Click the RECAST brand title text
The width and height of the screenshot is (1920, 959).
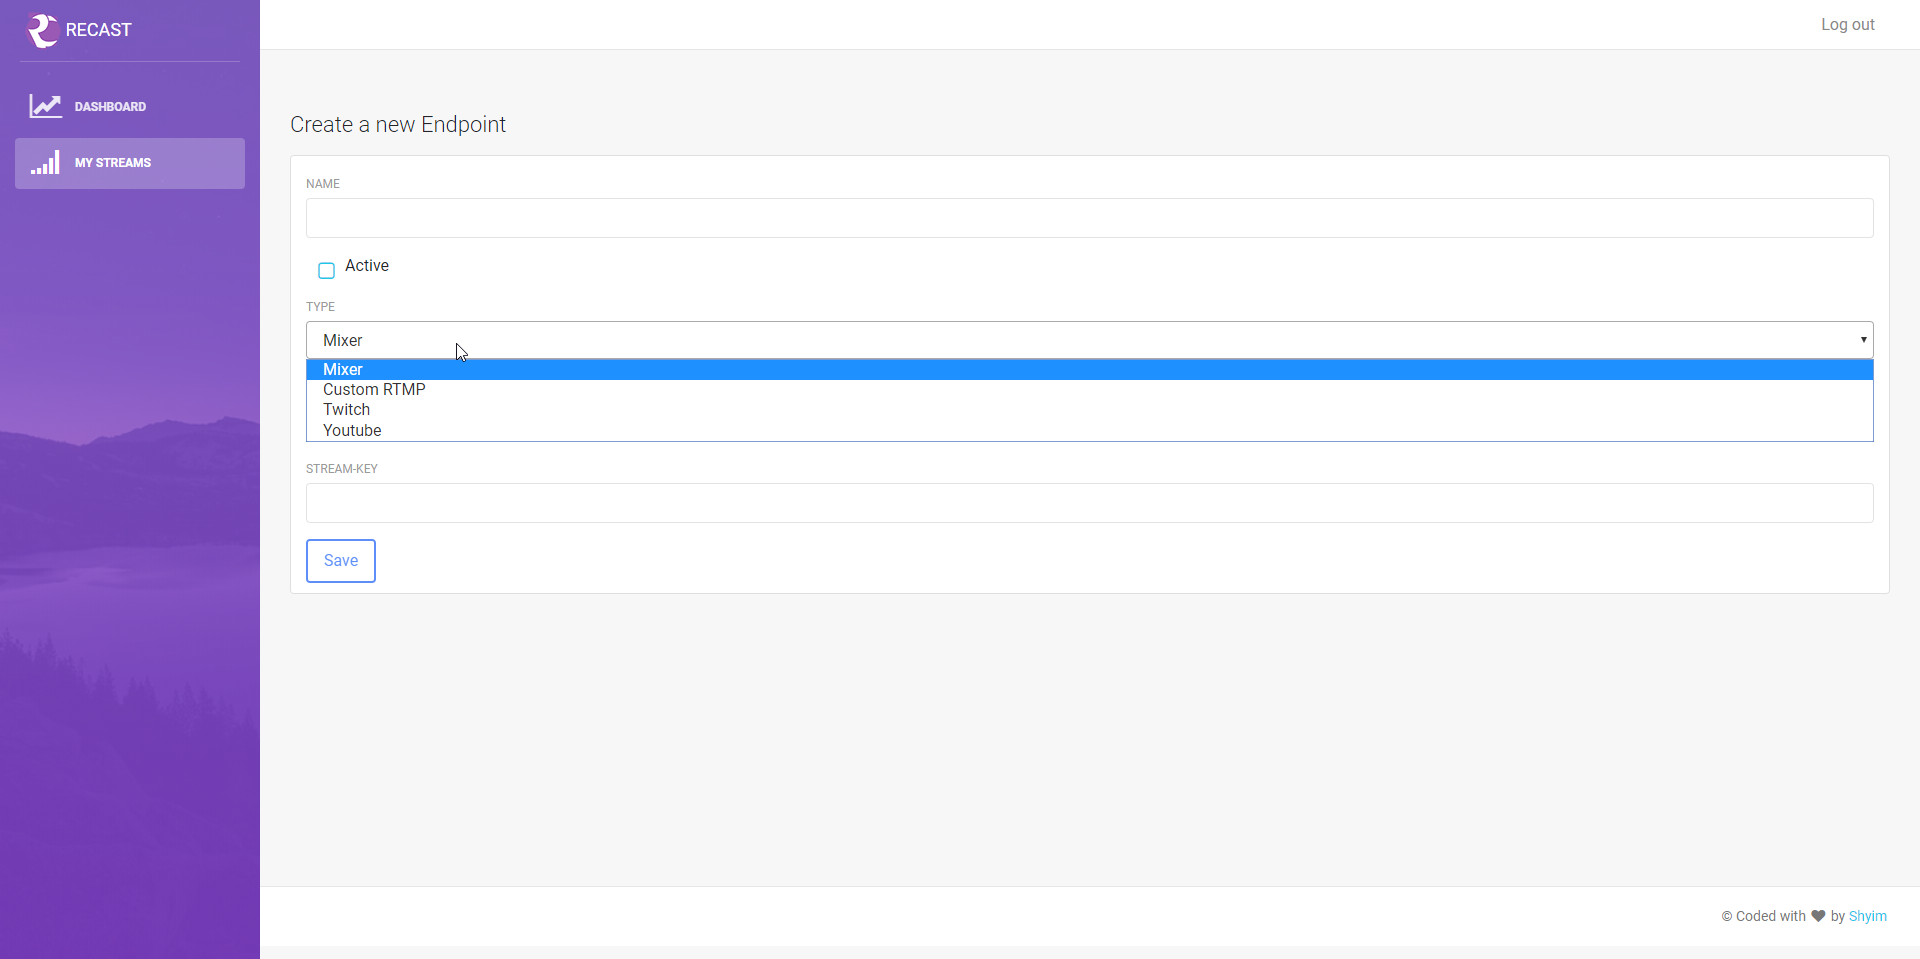pyautogui.click(x=99, y=30)
